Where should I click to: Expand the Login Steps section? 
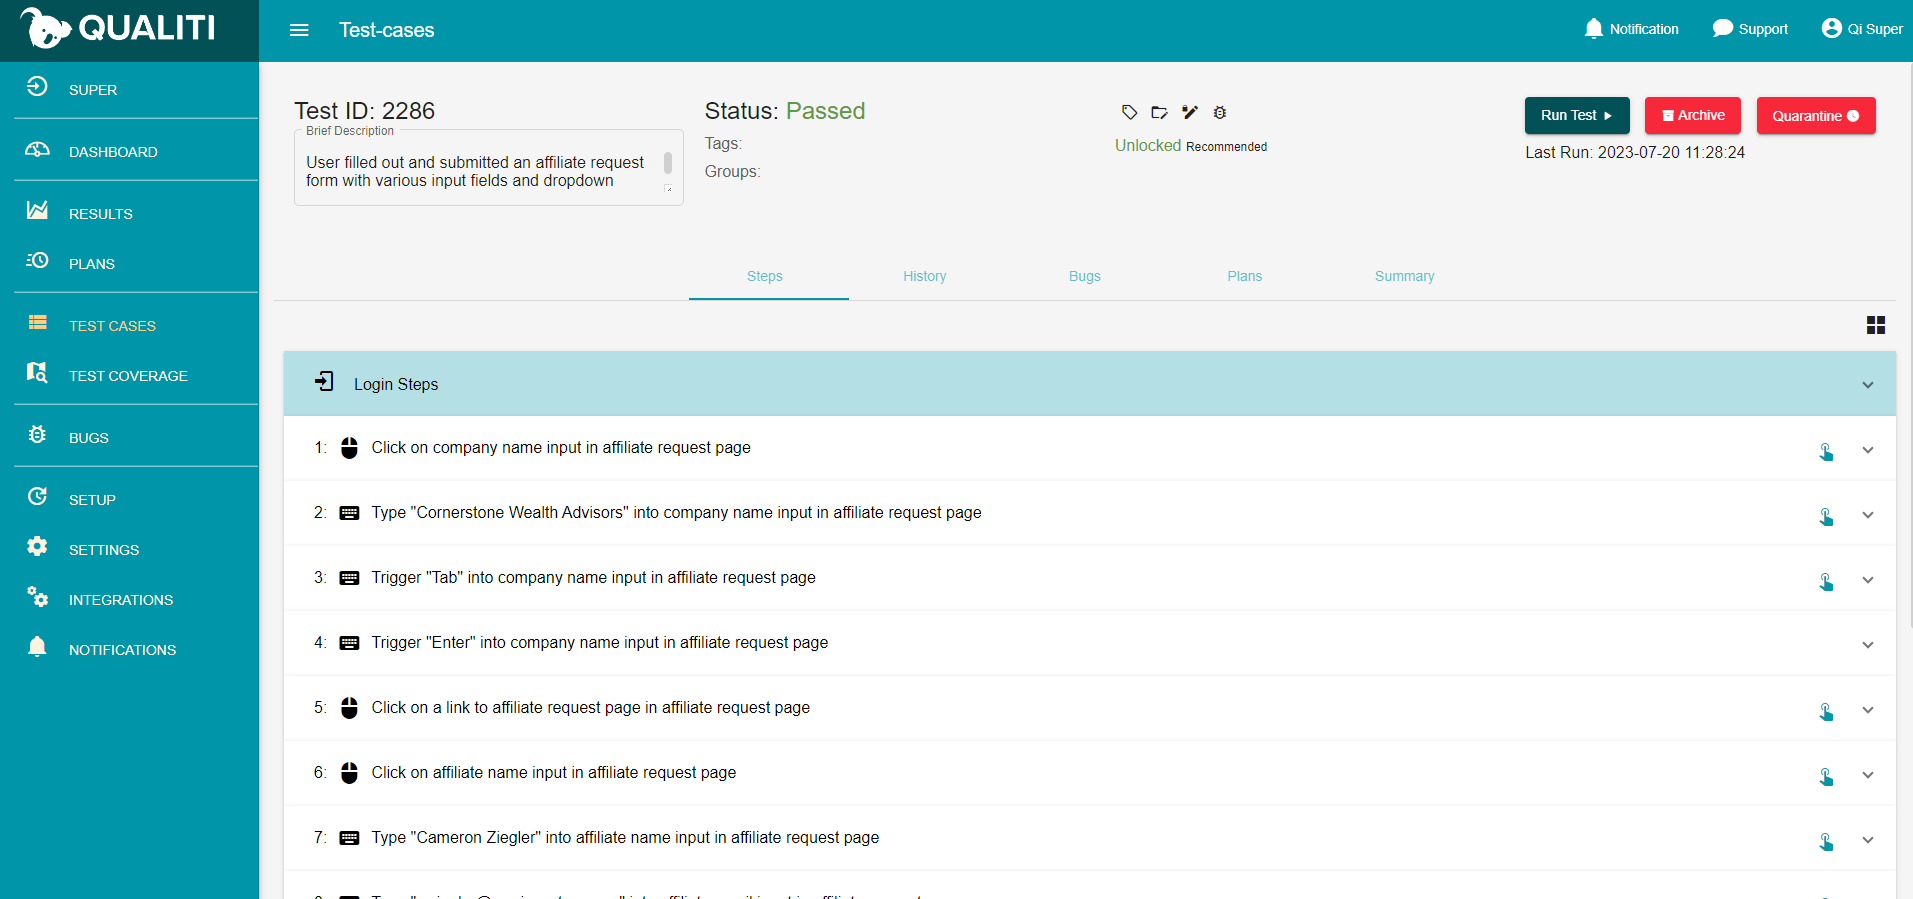pyautogui.click(x=1867, y=385)
